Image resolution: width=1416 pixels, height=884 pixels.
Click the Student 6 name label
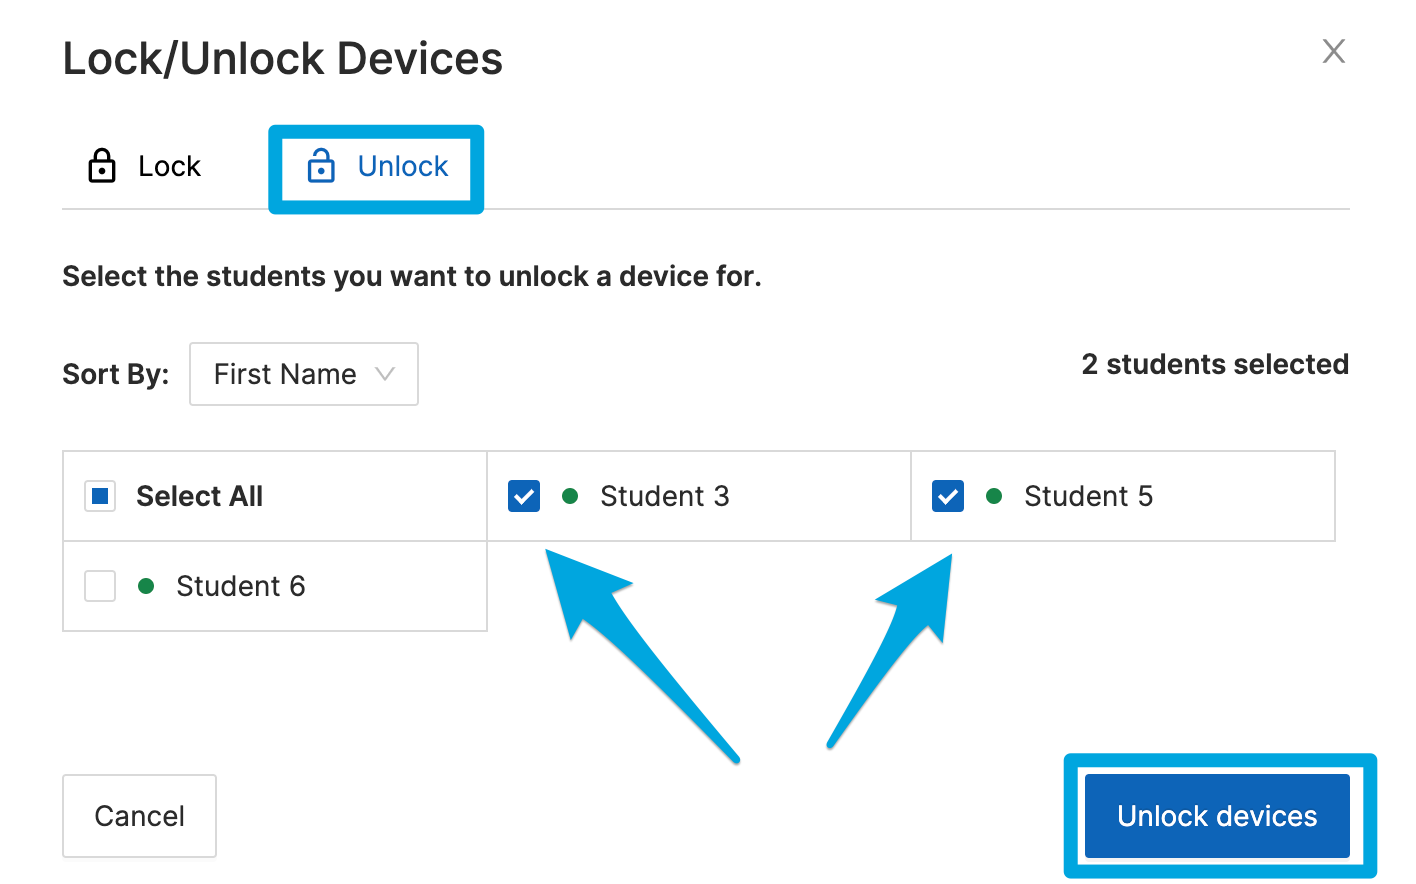click(240, 586)
